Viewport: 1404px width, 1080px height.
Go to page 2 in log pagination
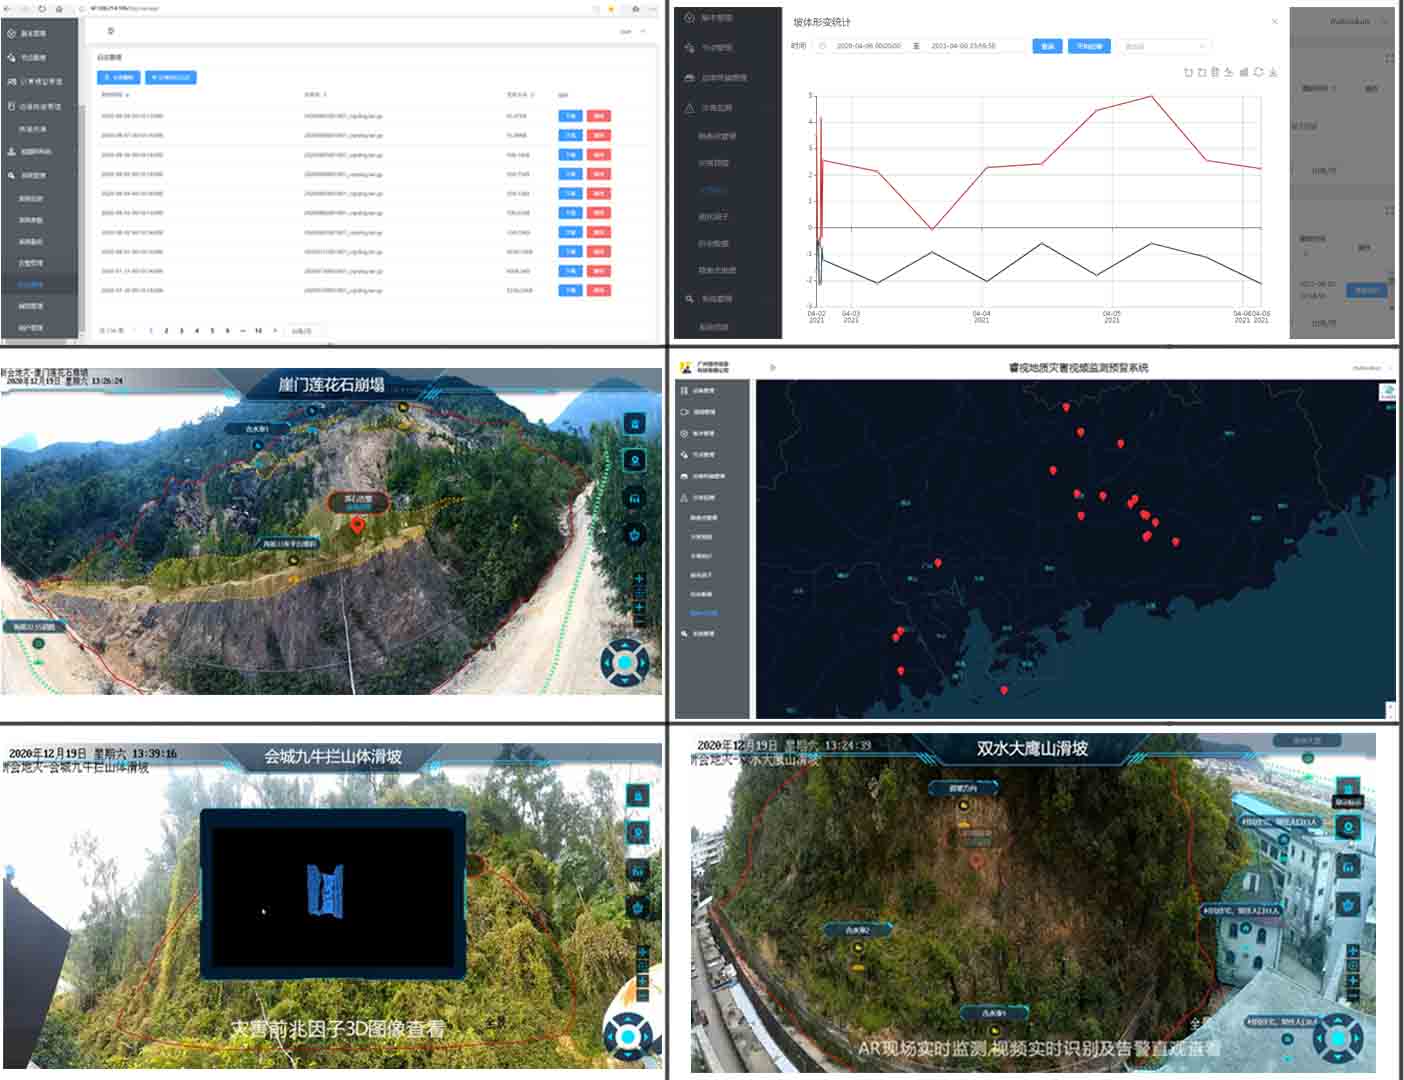[166, 330]
